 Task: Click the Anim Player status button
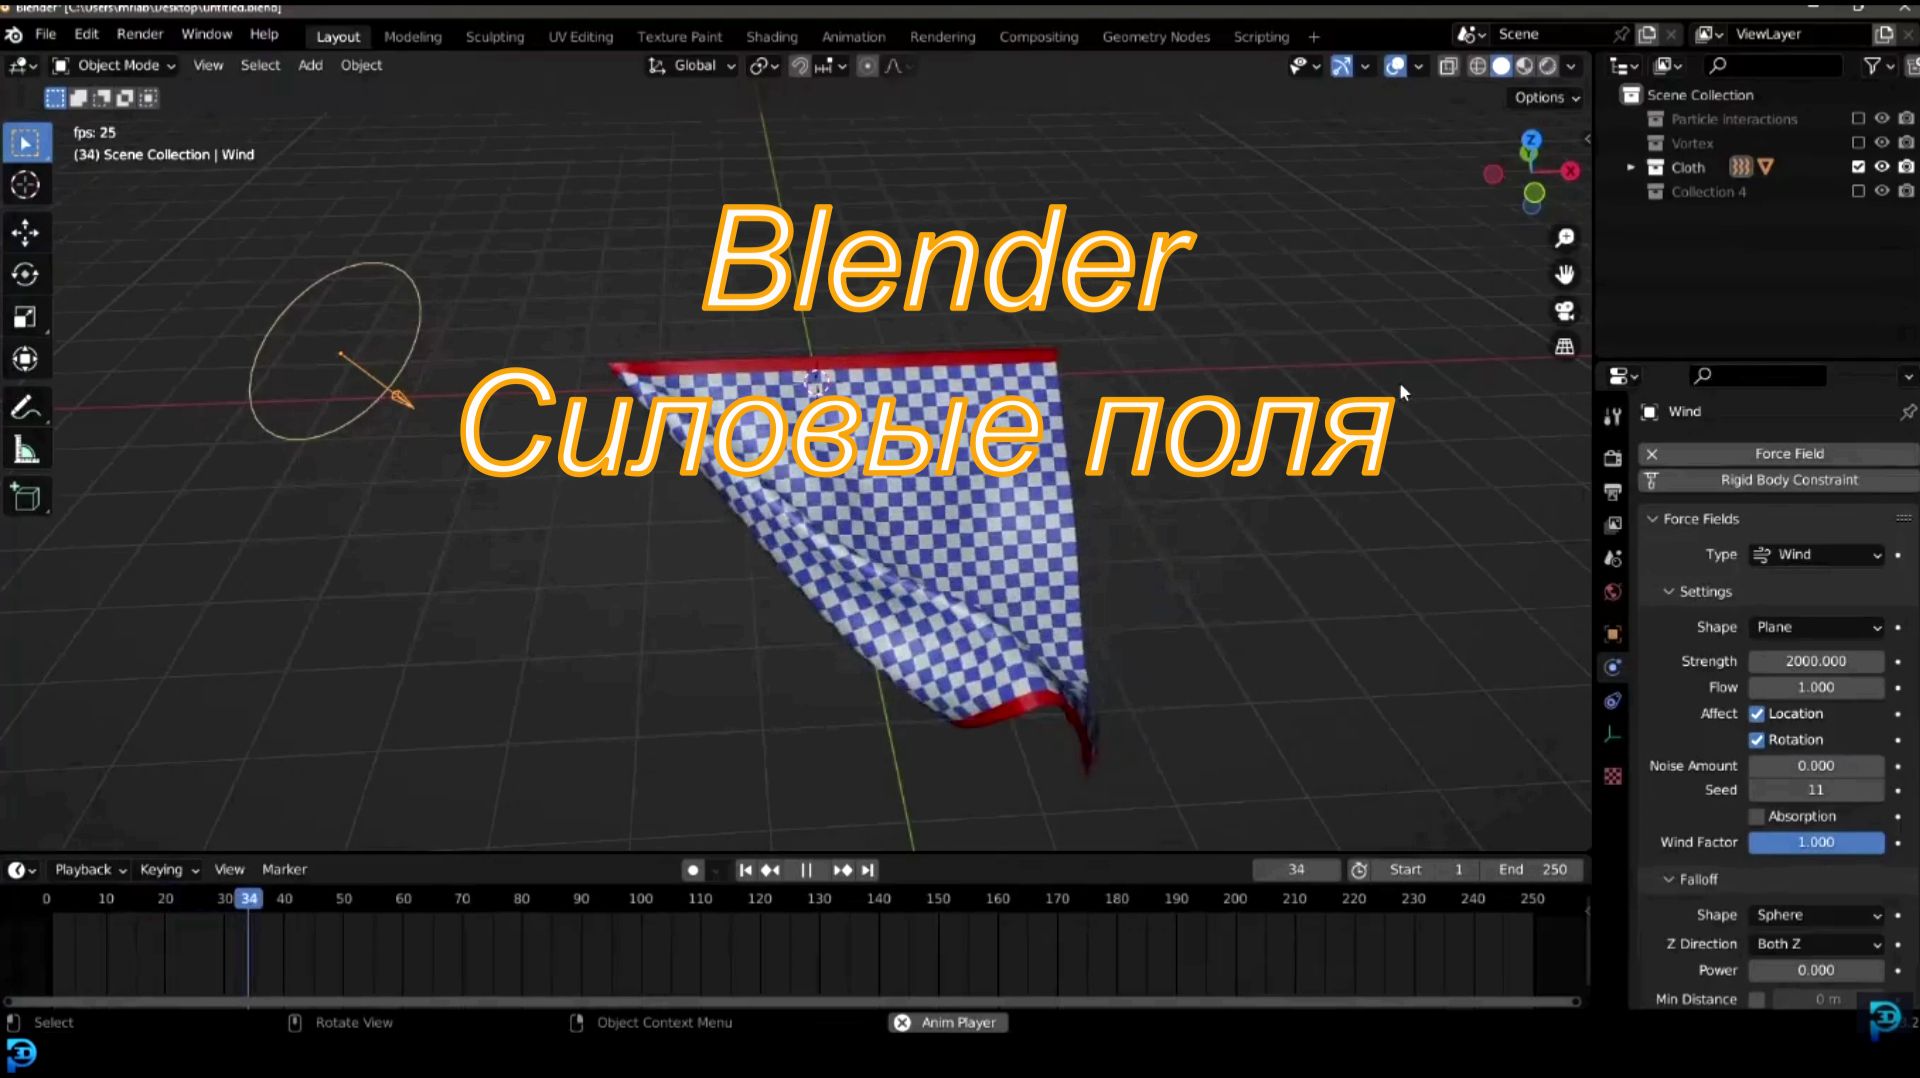pyautogui.click(x=948, y=1023)
